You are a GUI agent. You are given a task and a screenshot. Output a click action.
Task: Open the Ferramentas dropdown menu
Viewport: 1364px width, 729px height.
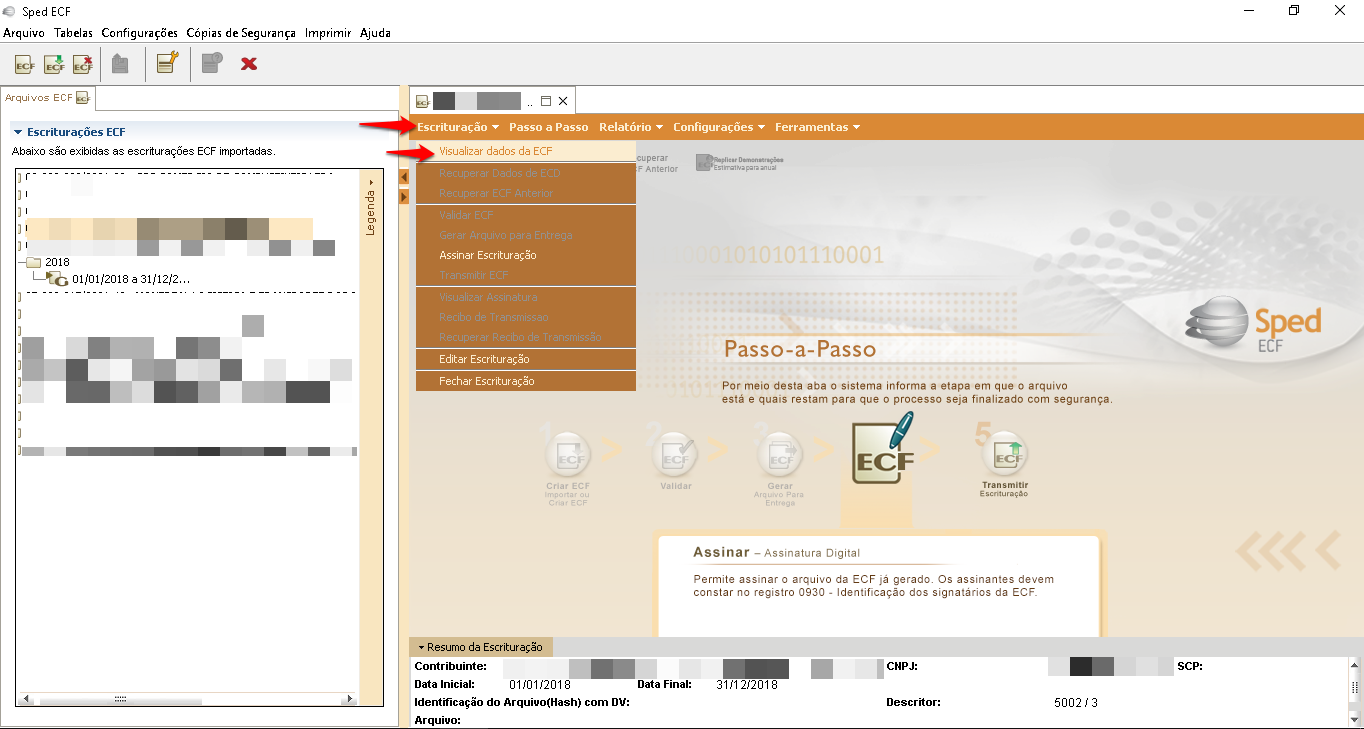pyautogui.click(x=817, y=127)
